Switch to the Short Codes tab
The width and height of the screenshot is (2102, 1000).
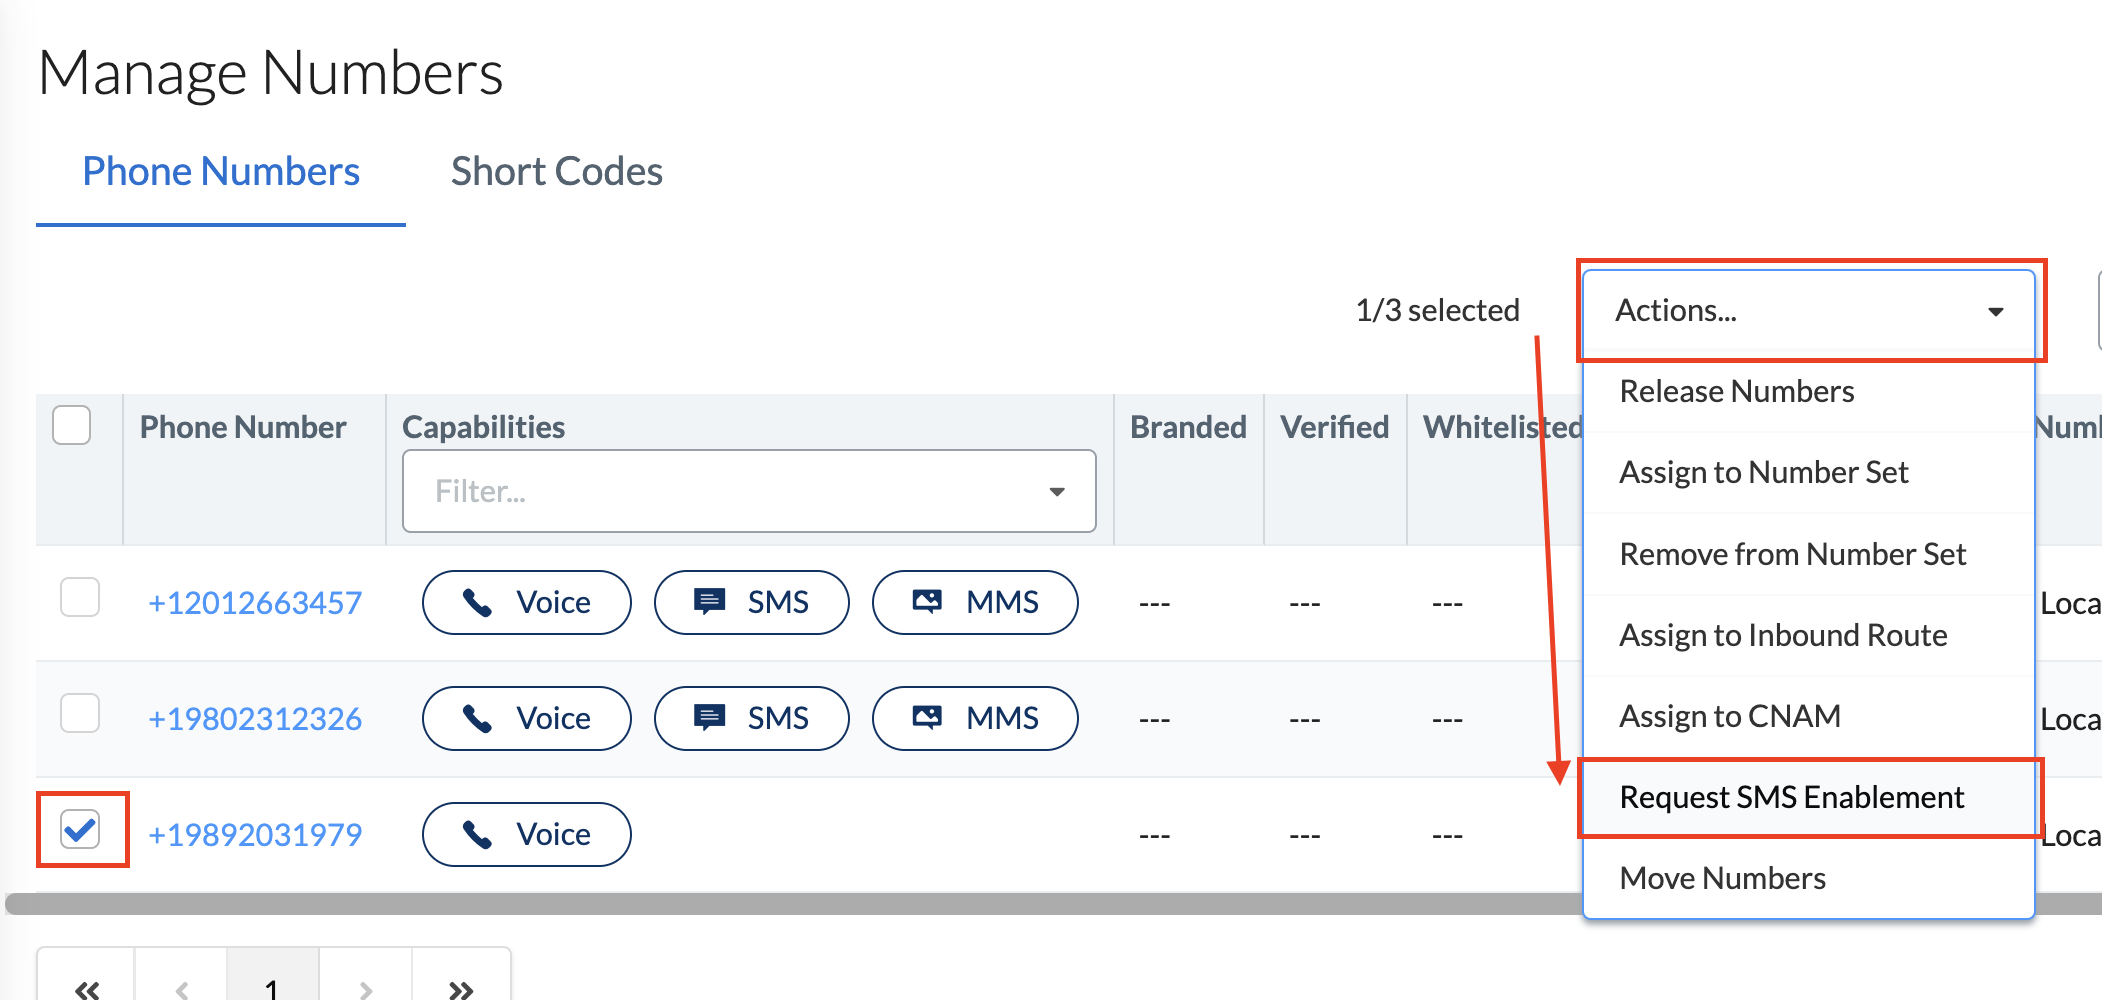557,171
